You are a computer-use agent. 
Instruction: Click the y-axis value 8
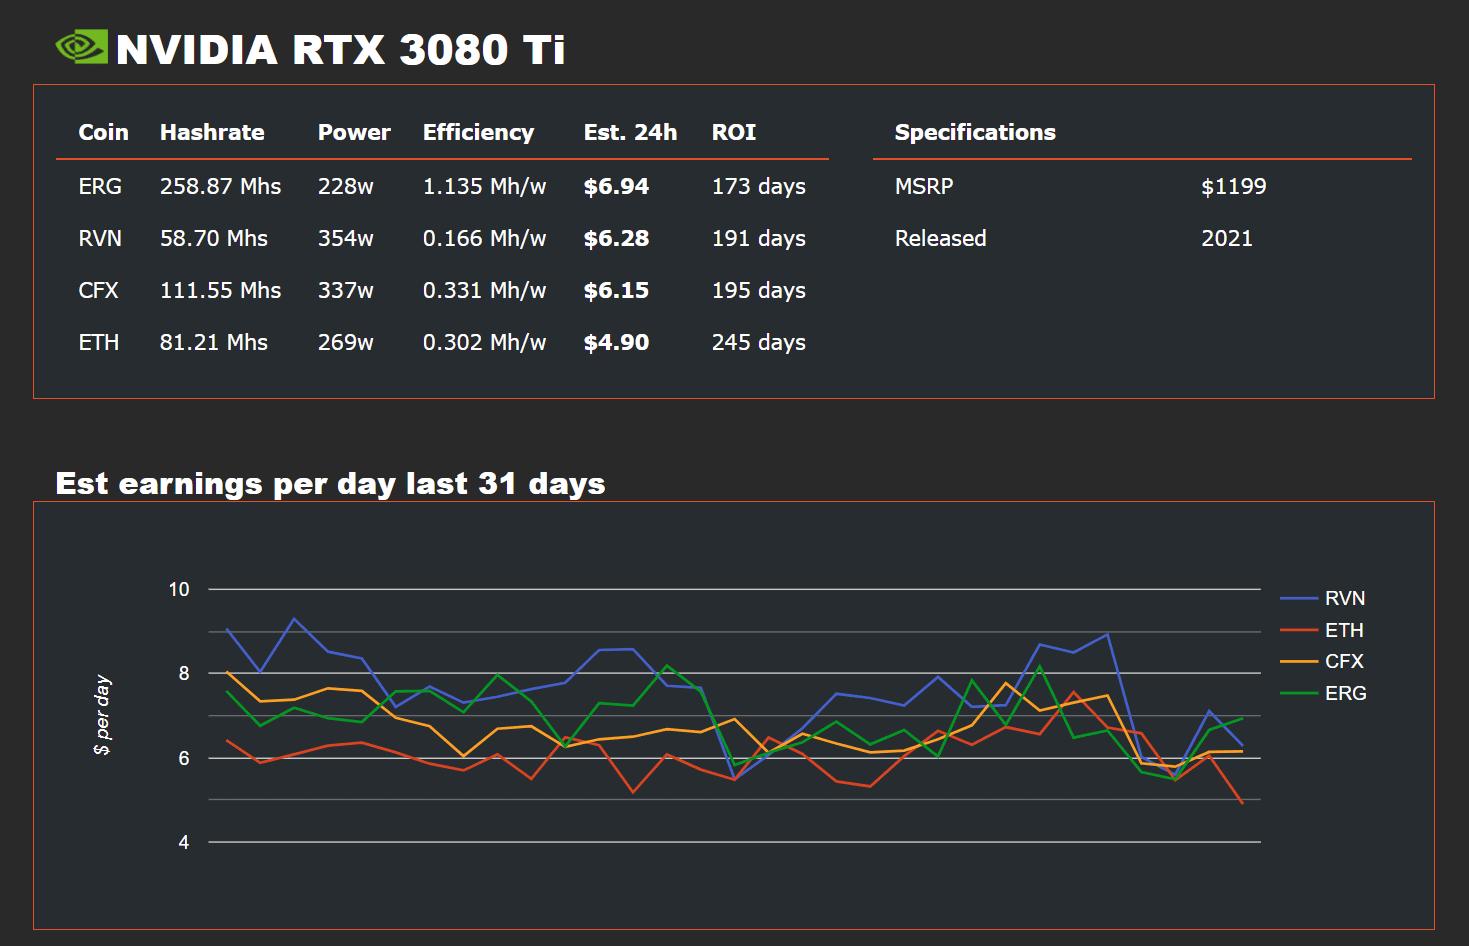(184, 673)
